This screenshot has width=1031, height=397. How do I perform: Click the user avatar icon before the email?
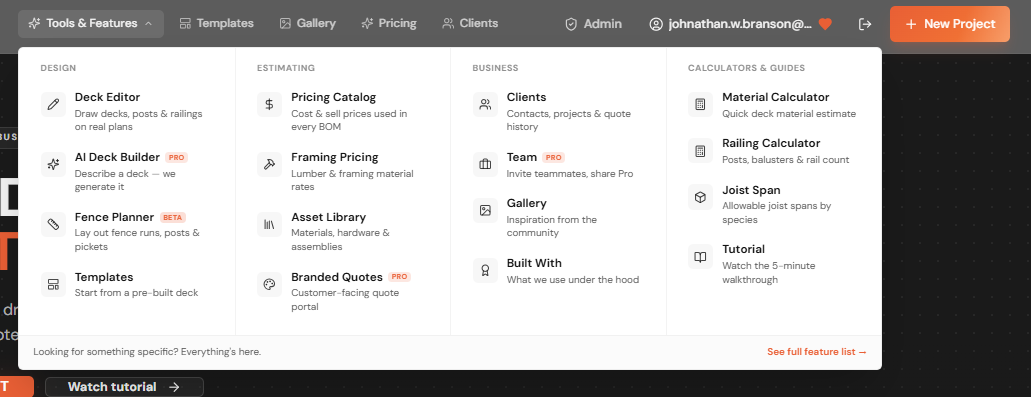coord(656,24)
